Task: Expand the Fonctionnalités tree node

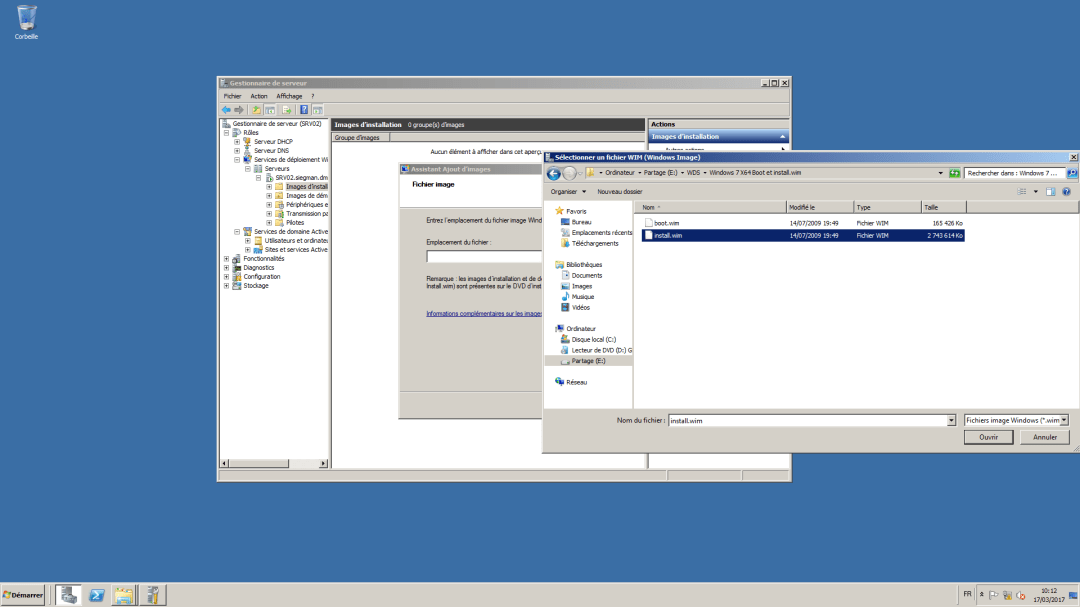Action: click(225, 258)
